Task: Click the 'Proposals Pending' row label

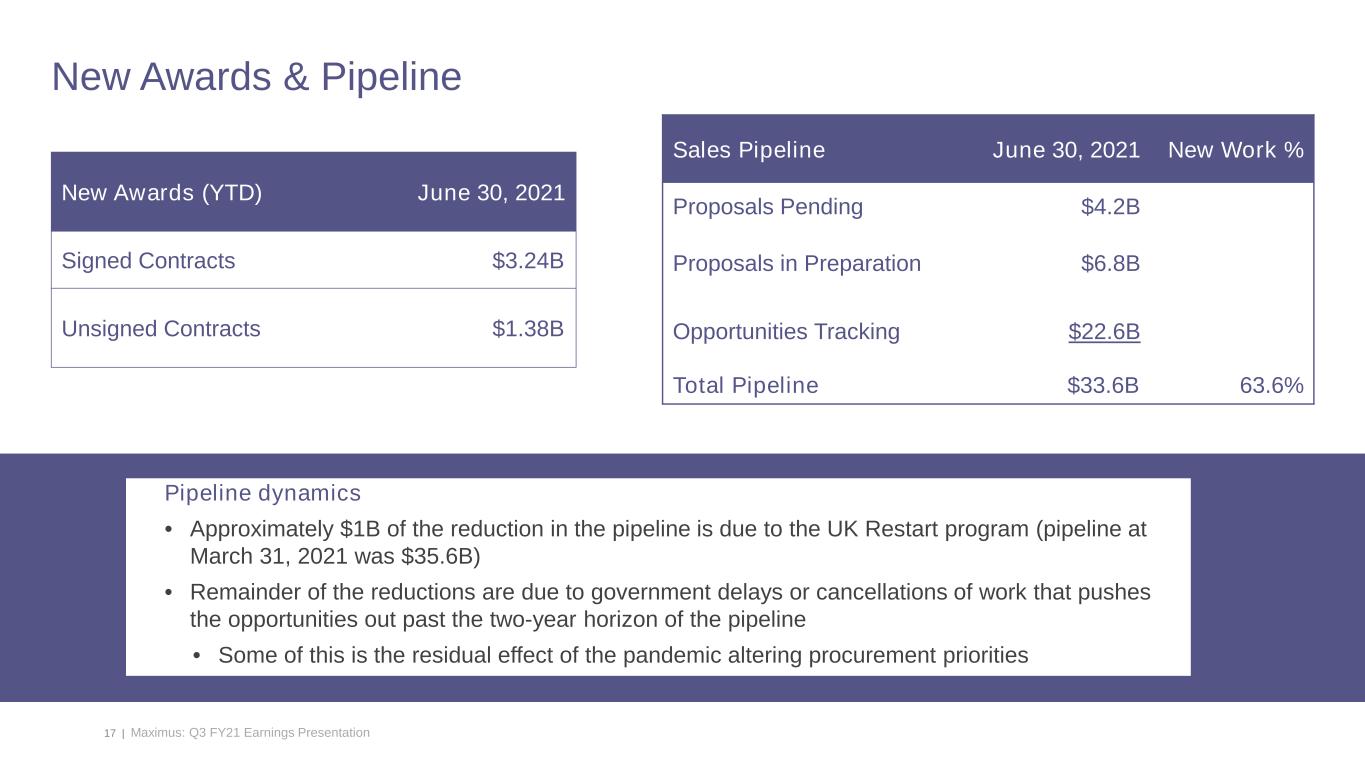Action: [767, 207]
